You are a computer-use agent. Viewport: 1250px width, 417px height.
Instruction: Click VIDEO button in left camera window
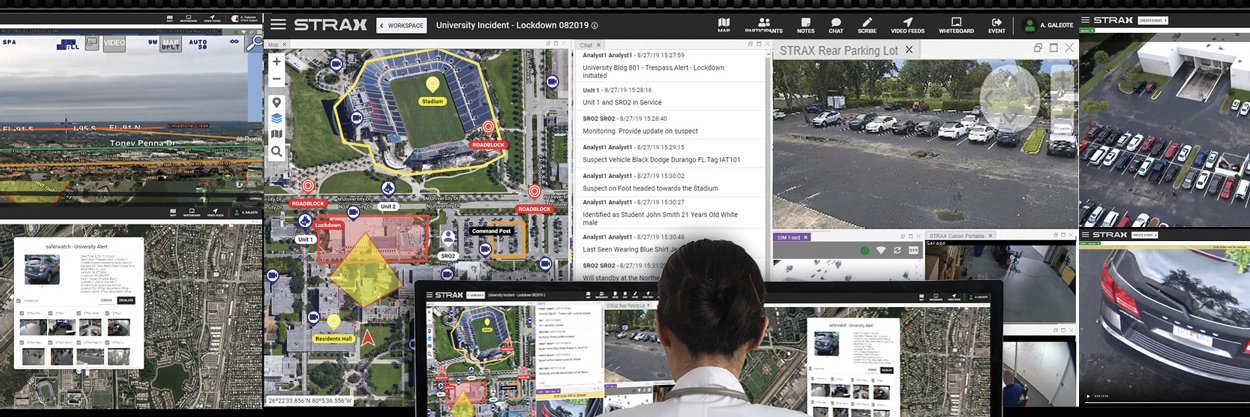click(x=114, y=43)
